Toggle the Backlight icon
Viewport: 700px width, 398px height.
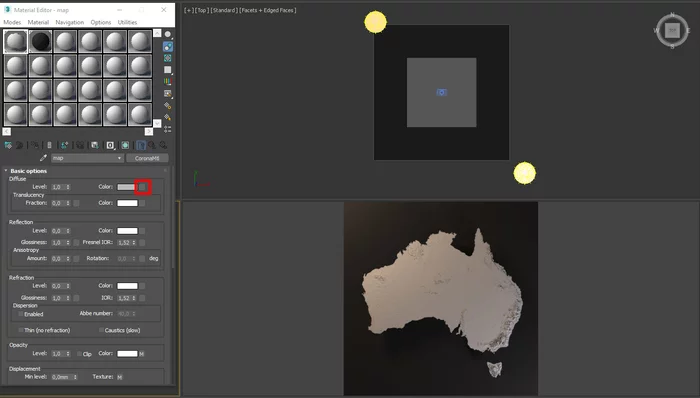click(x=167, y=46)
